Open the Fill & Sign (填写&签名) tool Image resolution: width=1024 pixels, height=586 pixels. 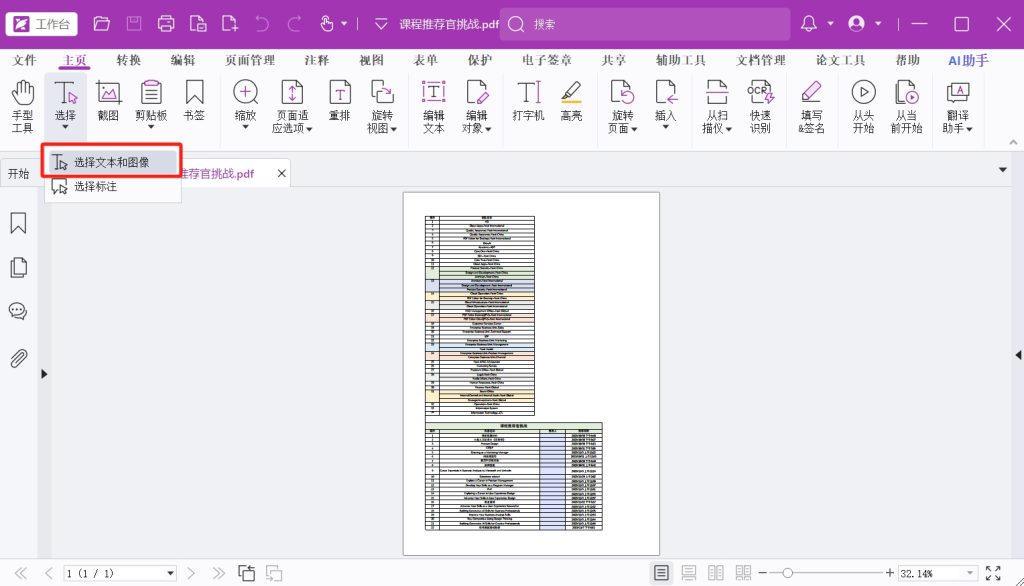tap(811, 107)
